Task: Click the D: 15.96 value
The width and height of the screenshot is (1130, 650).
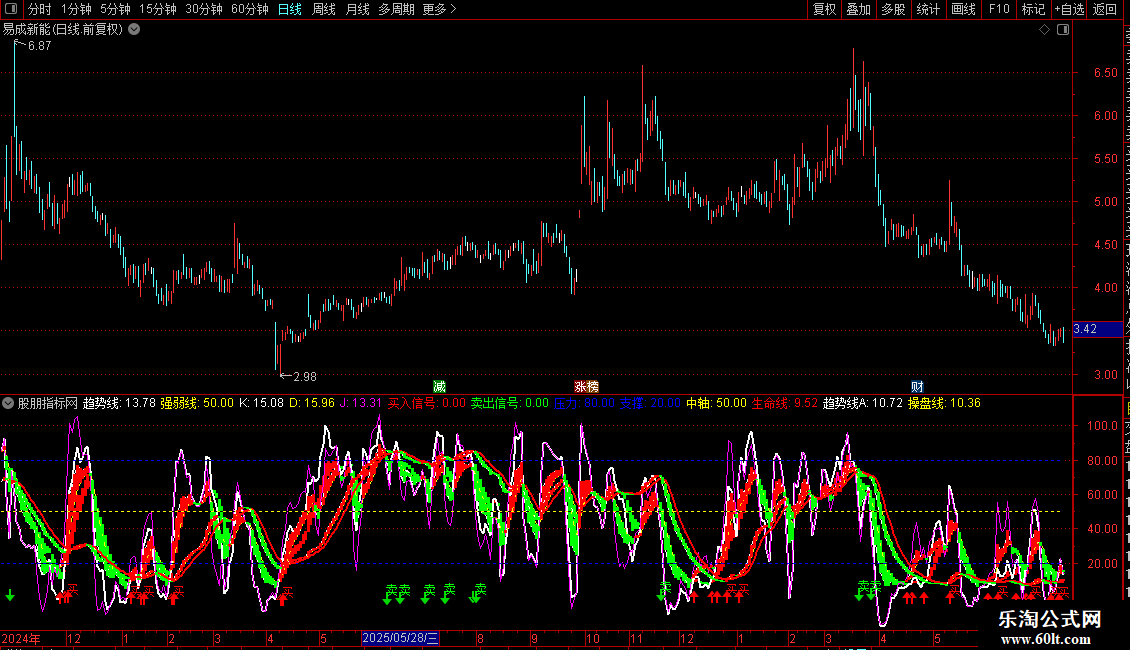Action: point(312,404)
